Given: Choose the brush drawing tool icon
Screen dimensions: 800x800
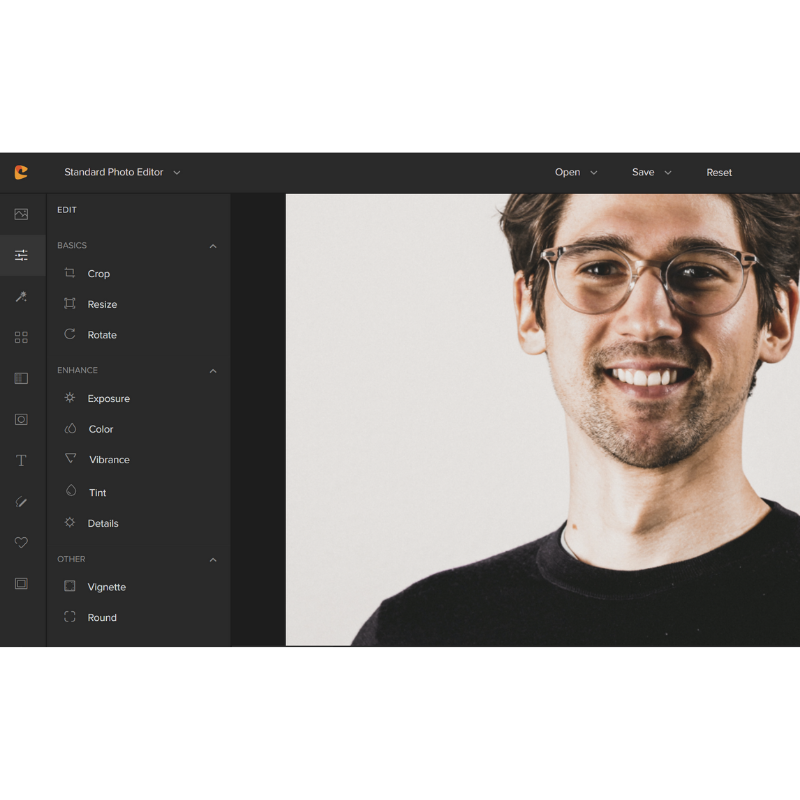Looking at the screenshot, I should click(21, 501).
